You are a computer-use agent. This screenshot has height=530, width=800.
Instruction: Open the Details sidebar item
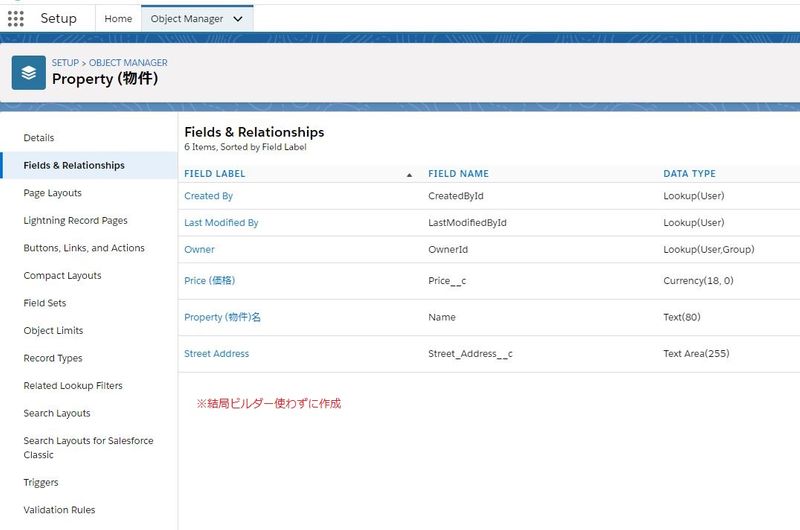pyautogui.click(x=39, y=138)
